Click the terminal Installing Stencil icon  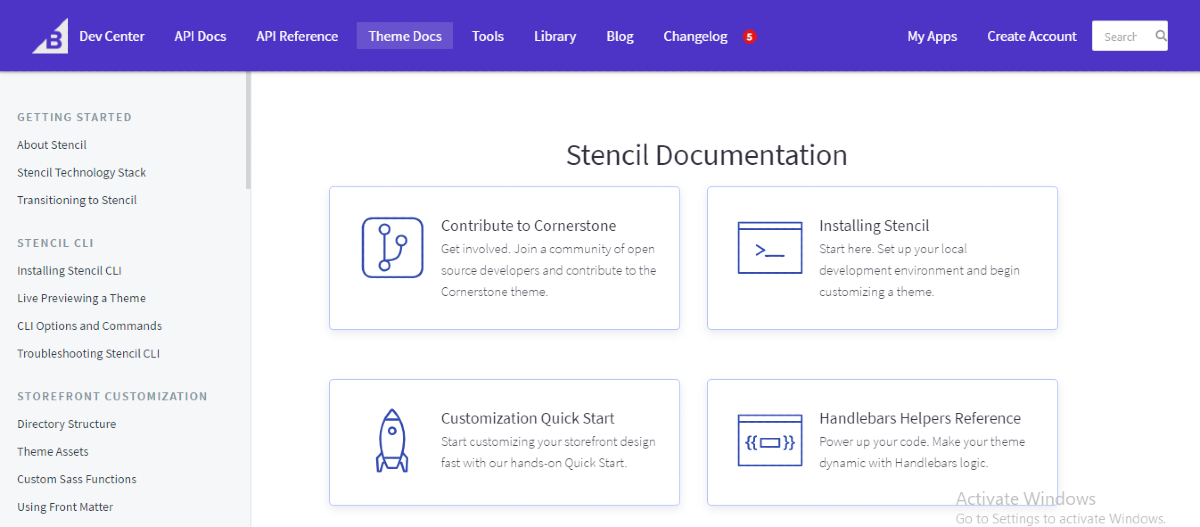pyautogui.click(x=769, y=248)
